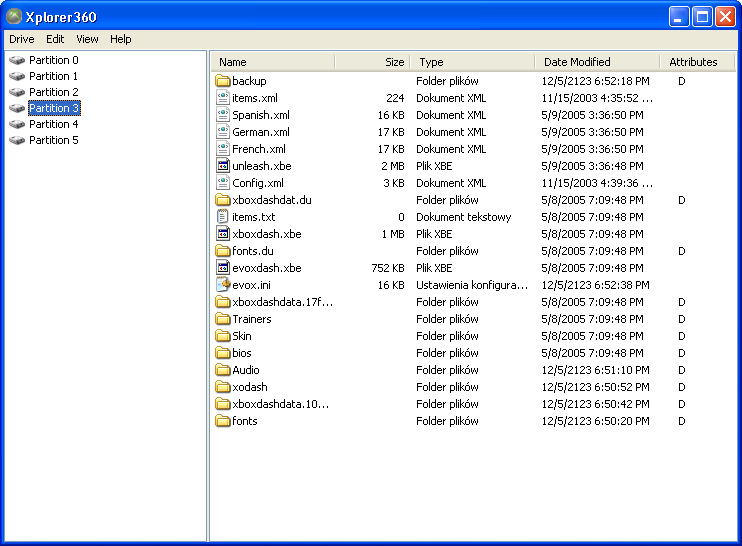Click the Skin folder icon

coord(222,336)
